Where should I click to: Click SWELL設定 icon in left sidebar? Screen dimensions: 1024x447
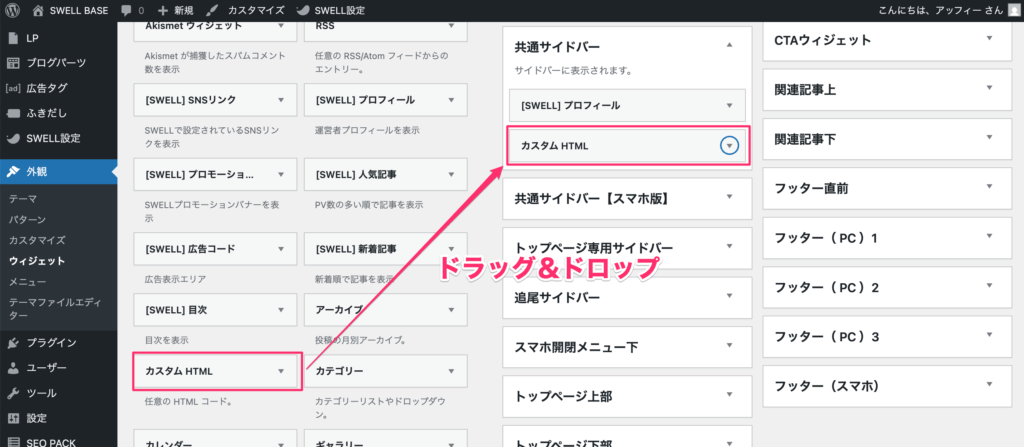click(x=12, y=139)
